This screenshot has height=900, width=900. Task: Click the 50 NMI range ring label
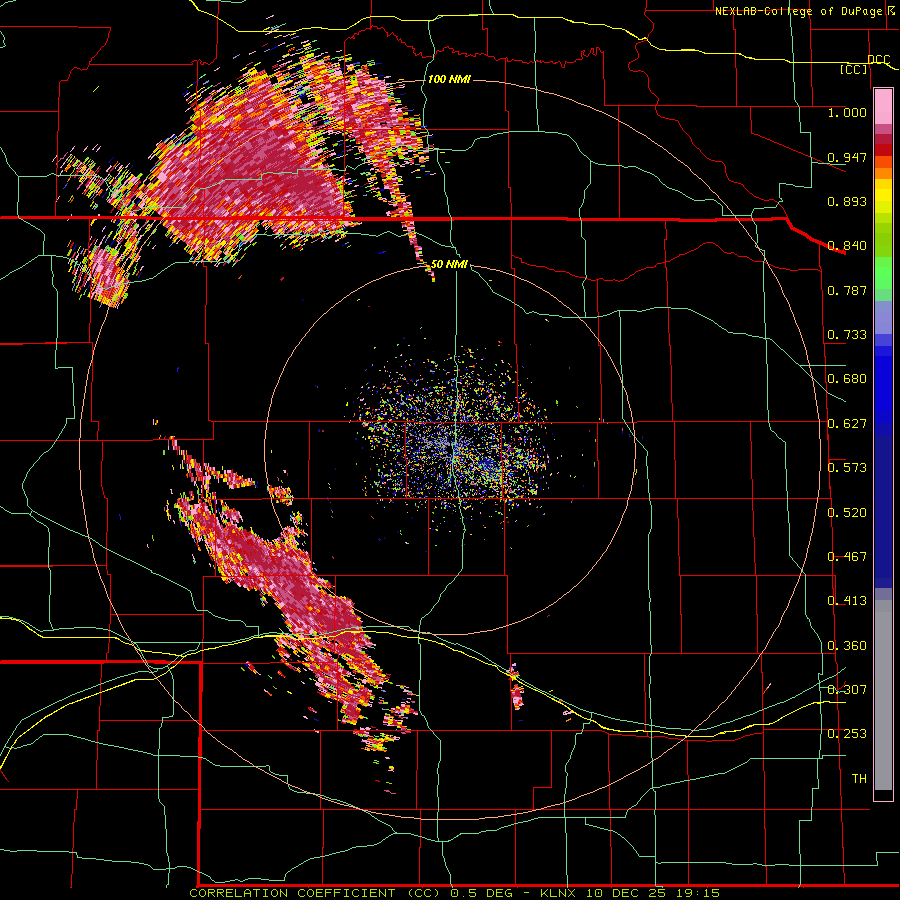[x=449, y=264]
